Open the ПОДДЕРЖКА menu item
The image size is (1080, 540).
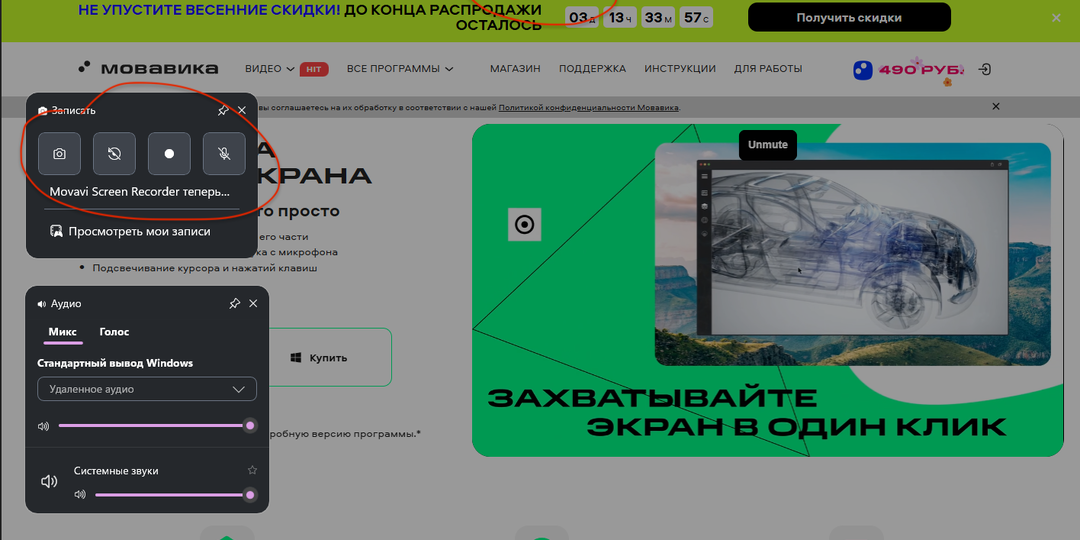pyautogui.click(x=592, y=69)
